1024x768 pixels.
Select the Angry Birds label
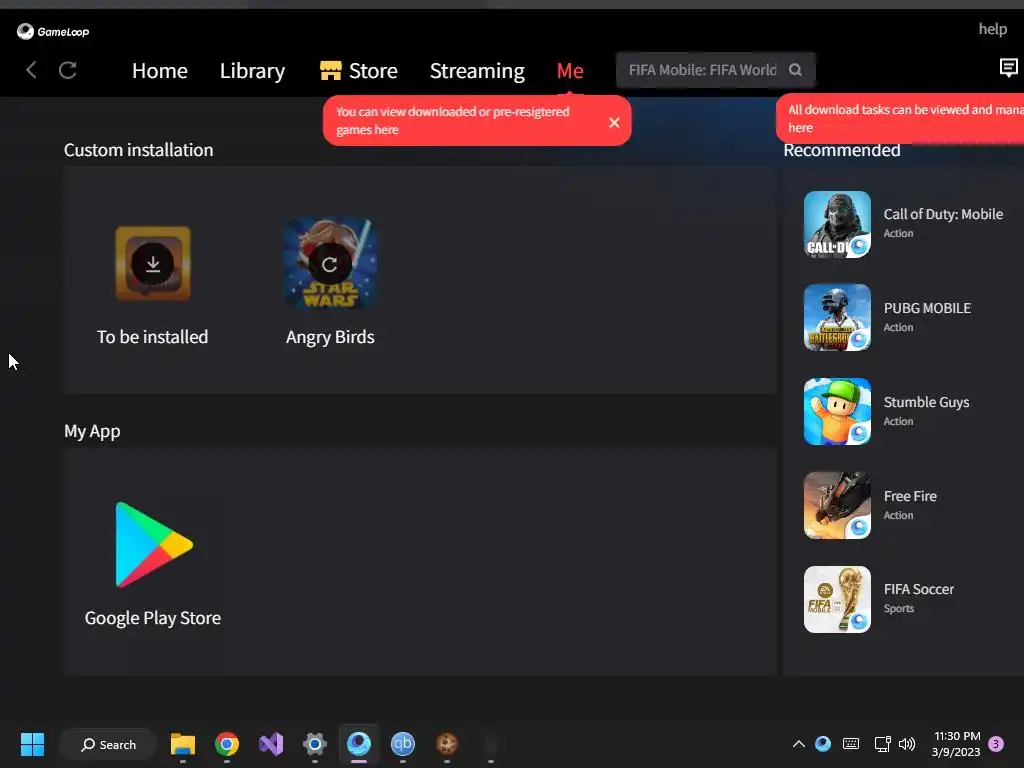coord(330,337)
